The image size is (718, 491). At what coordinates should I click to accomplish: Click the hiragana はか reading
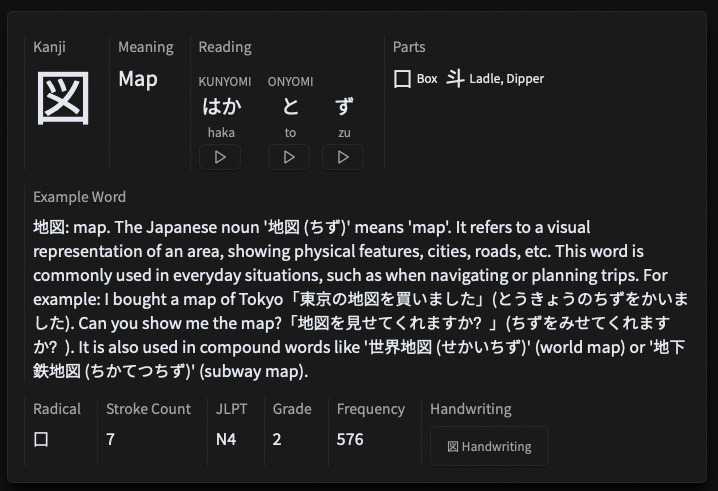pyautogui.click(x=220, y=107)
